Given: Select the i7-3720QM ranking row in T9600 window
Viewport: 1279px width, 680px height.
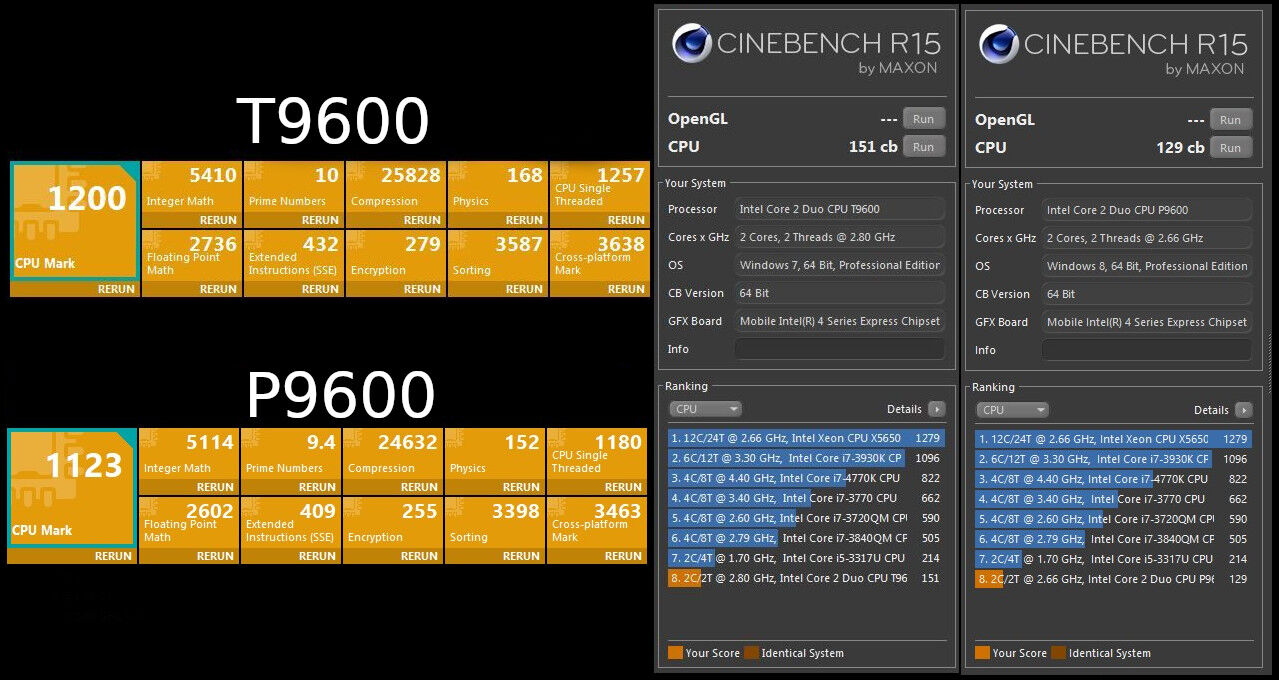Looking at the screenshot, I should (x=806, y=518).
